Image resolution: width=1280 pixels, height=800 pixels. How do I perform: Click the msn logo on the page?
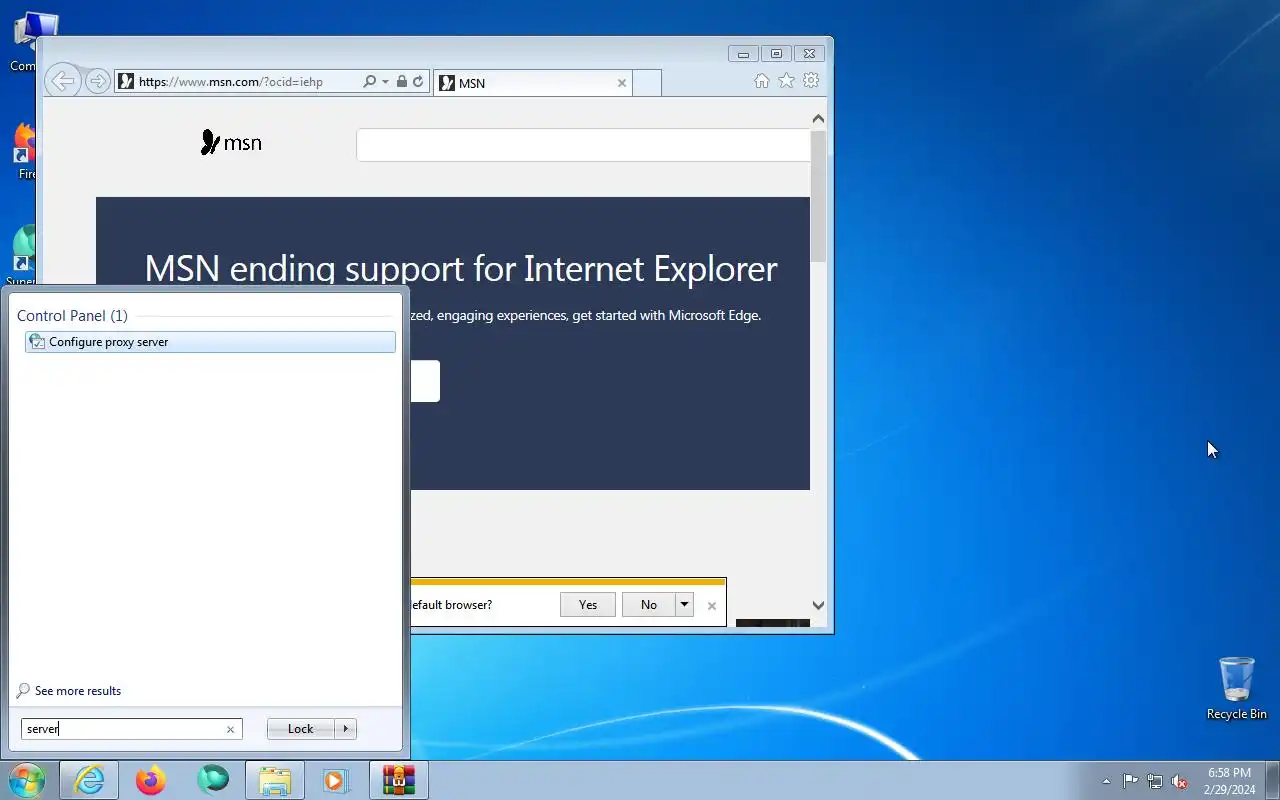[x=231, y=143]
